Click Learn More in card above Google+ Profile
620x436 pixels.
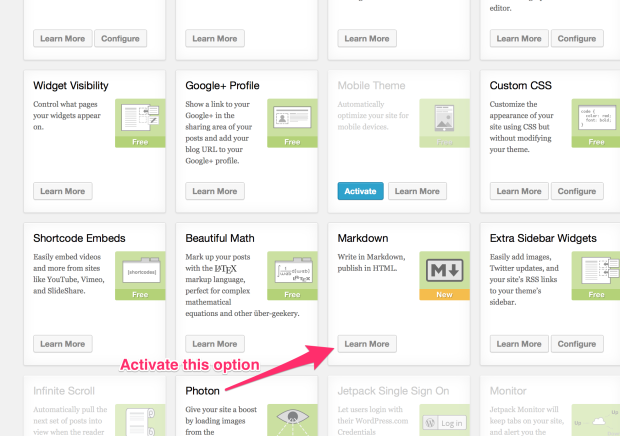(x=215, y=38)
